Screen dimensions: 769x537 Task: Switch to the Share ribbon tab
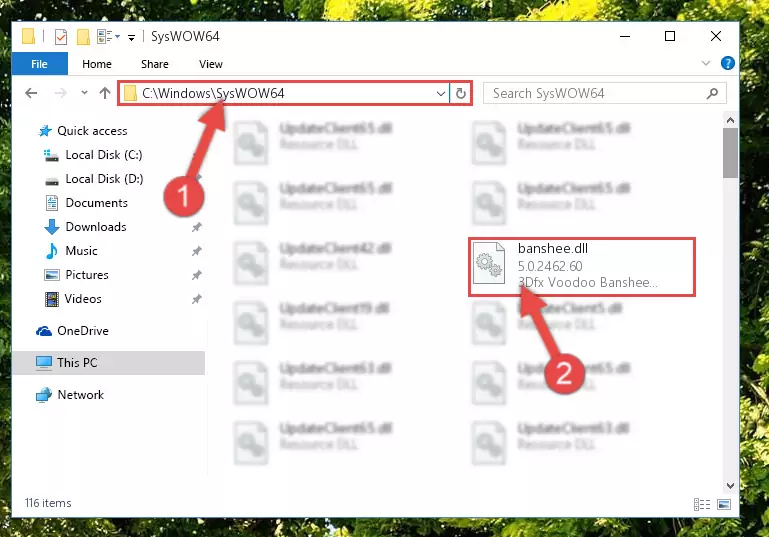(x=154, y=64)
